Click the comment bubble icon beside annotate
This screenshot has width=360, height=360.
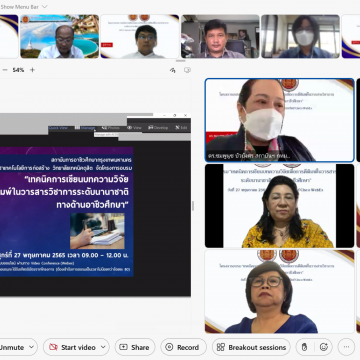[187, 70]
